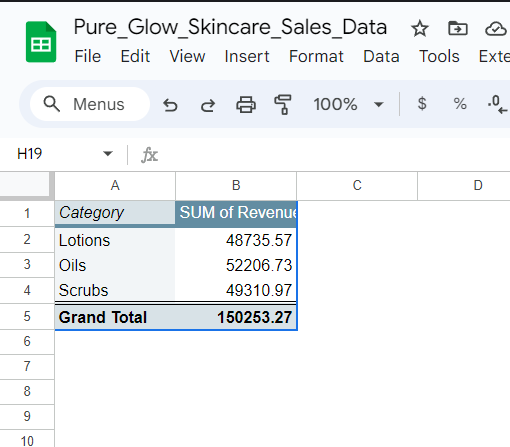Click the select-all corner box

tap(26, 185)
